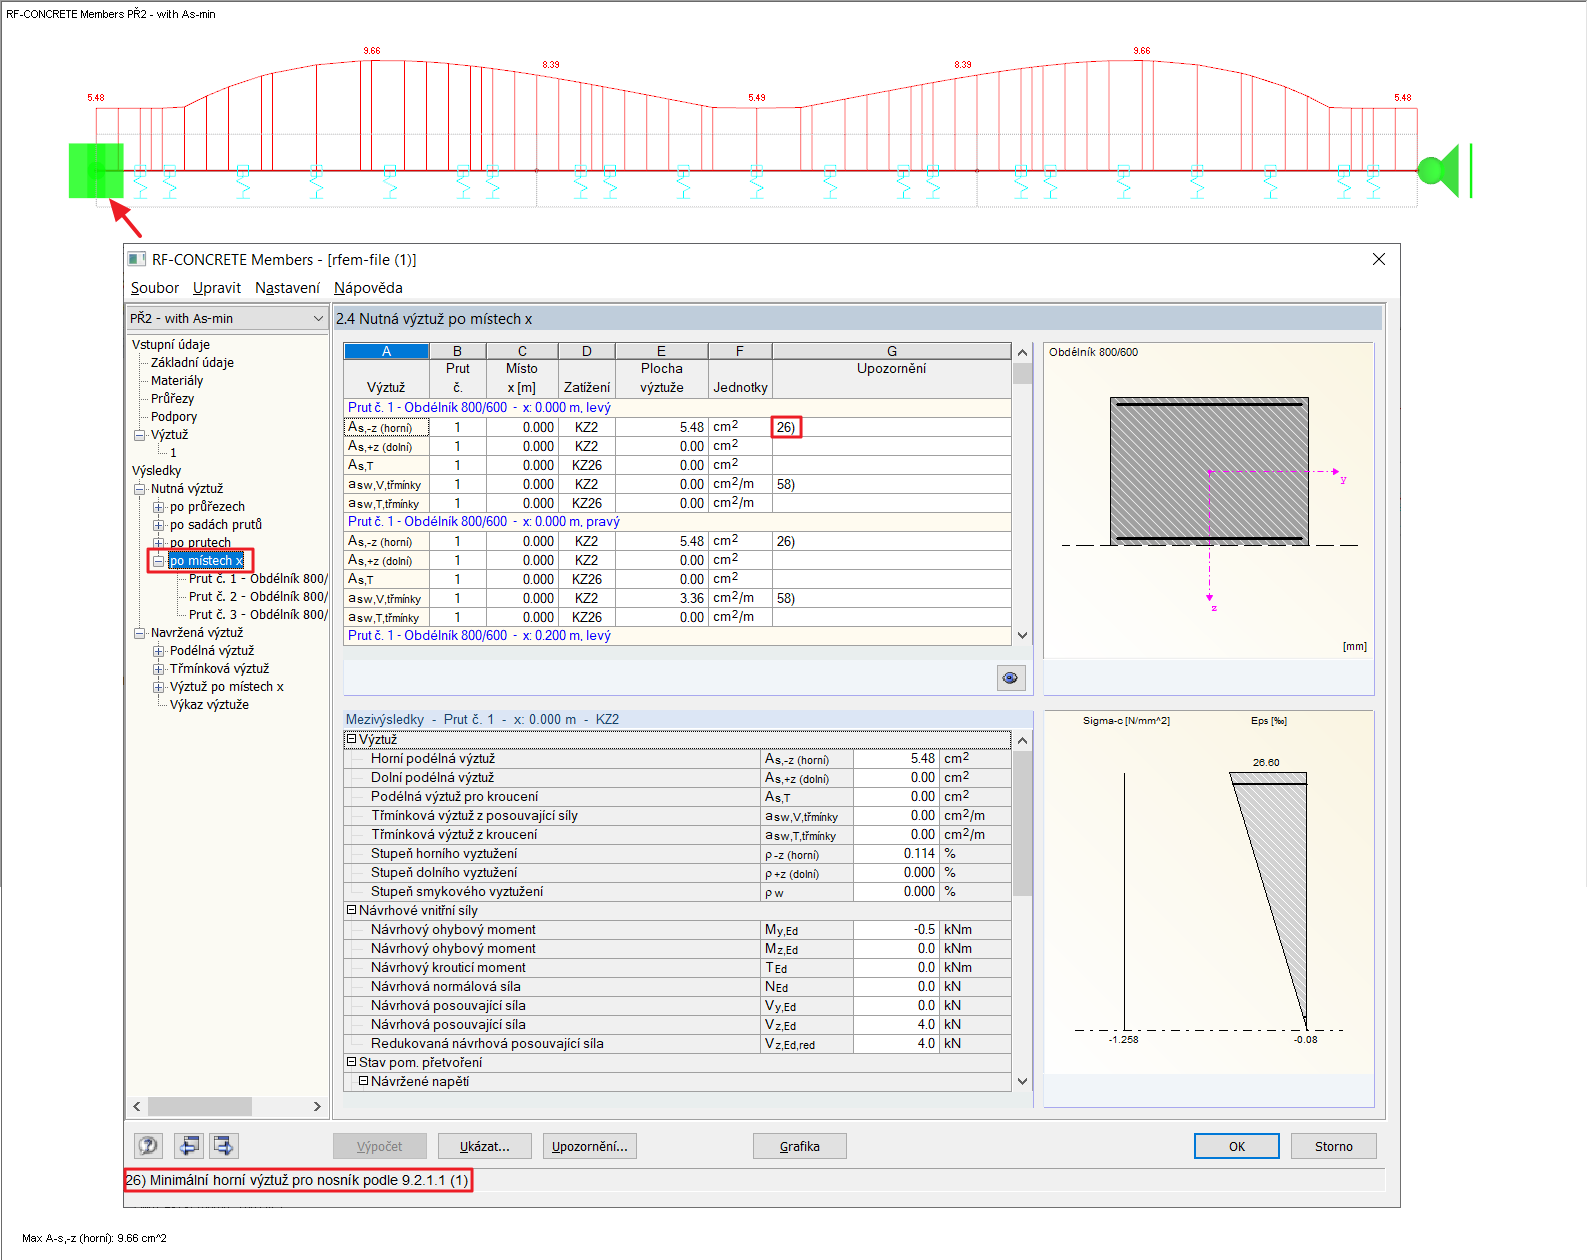The image size is (1588, 1260).
Task: Select Materiály in the navigator
Action: point(177,381)
